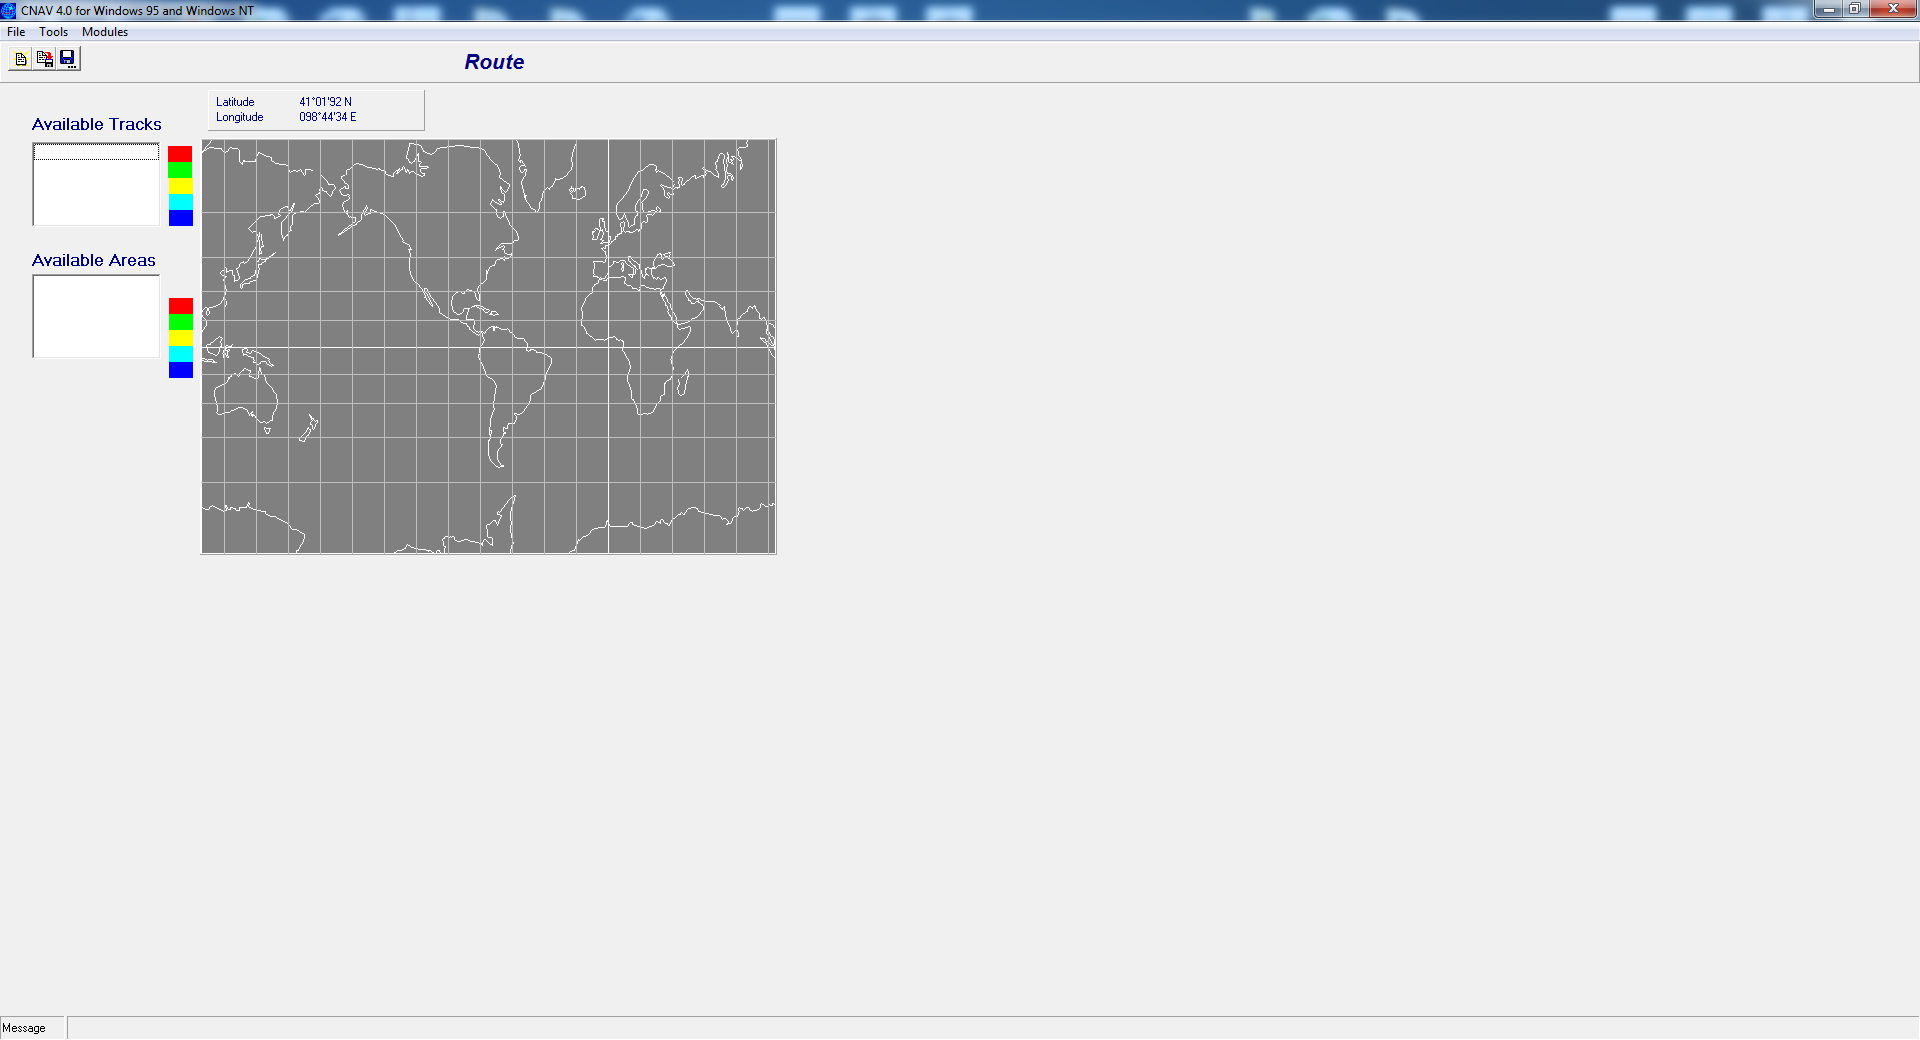Screen dimensions: 1920x1040
Task: Choose the blue Available Areas color swatch
Action: pyautogui.click(x=180, y=370)
